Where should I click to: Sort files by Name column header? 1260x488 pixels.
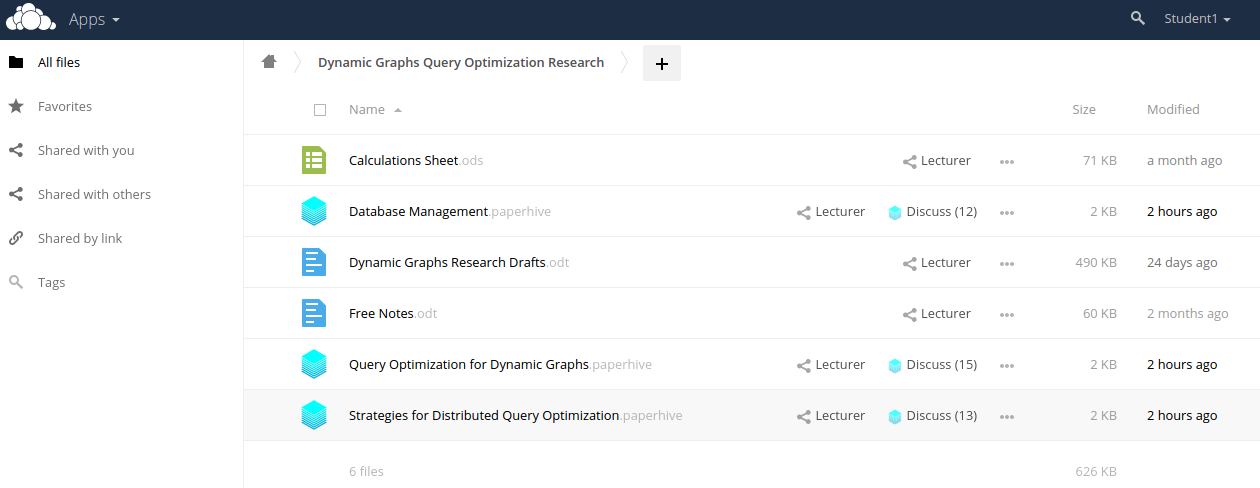click(x=375, y=110)
